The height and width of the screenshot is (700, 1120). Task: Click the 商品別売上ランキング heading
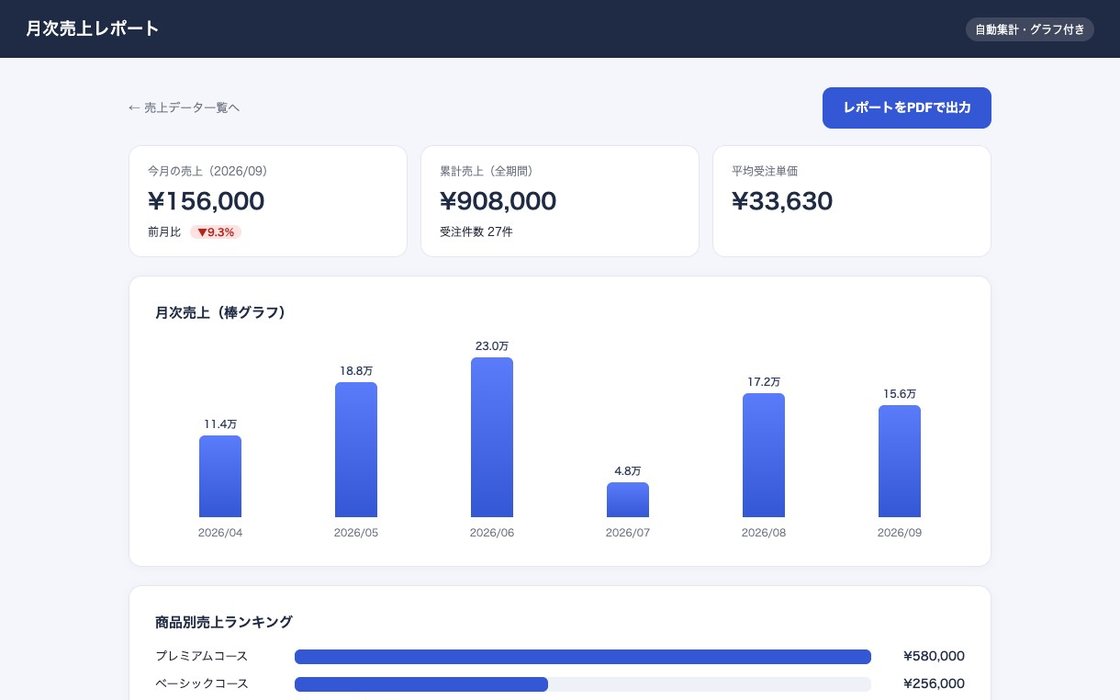224,622
